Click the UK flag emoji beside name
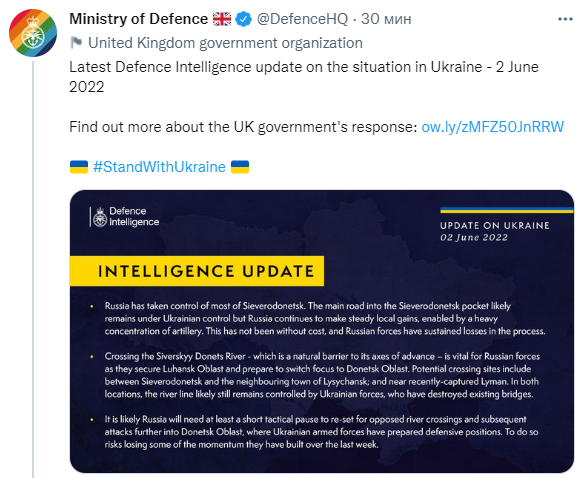Viewport: 583px width, 478px height. 222,19
